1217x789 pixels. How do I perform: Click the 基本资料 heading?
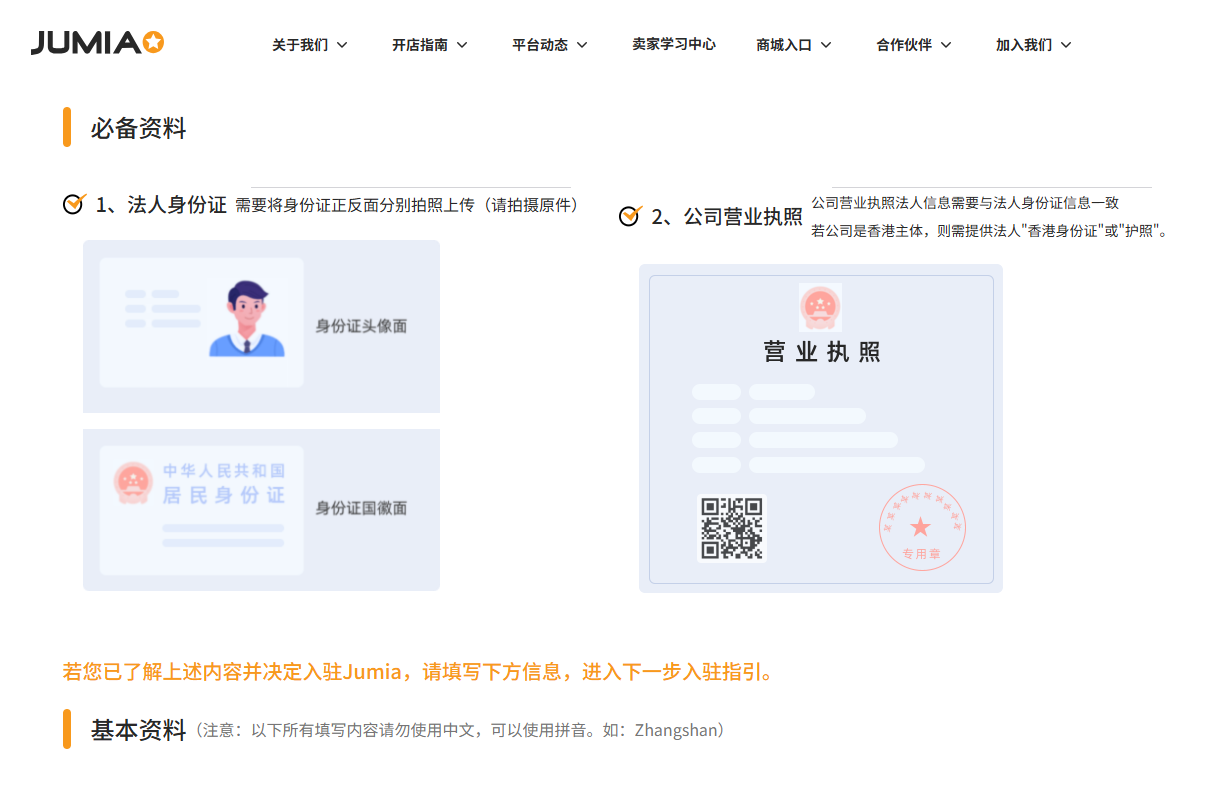pyautogui.click(x=138, y=730)
